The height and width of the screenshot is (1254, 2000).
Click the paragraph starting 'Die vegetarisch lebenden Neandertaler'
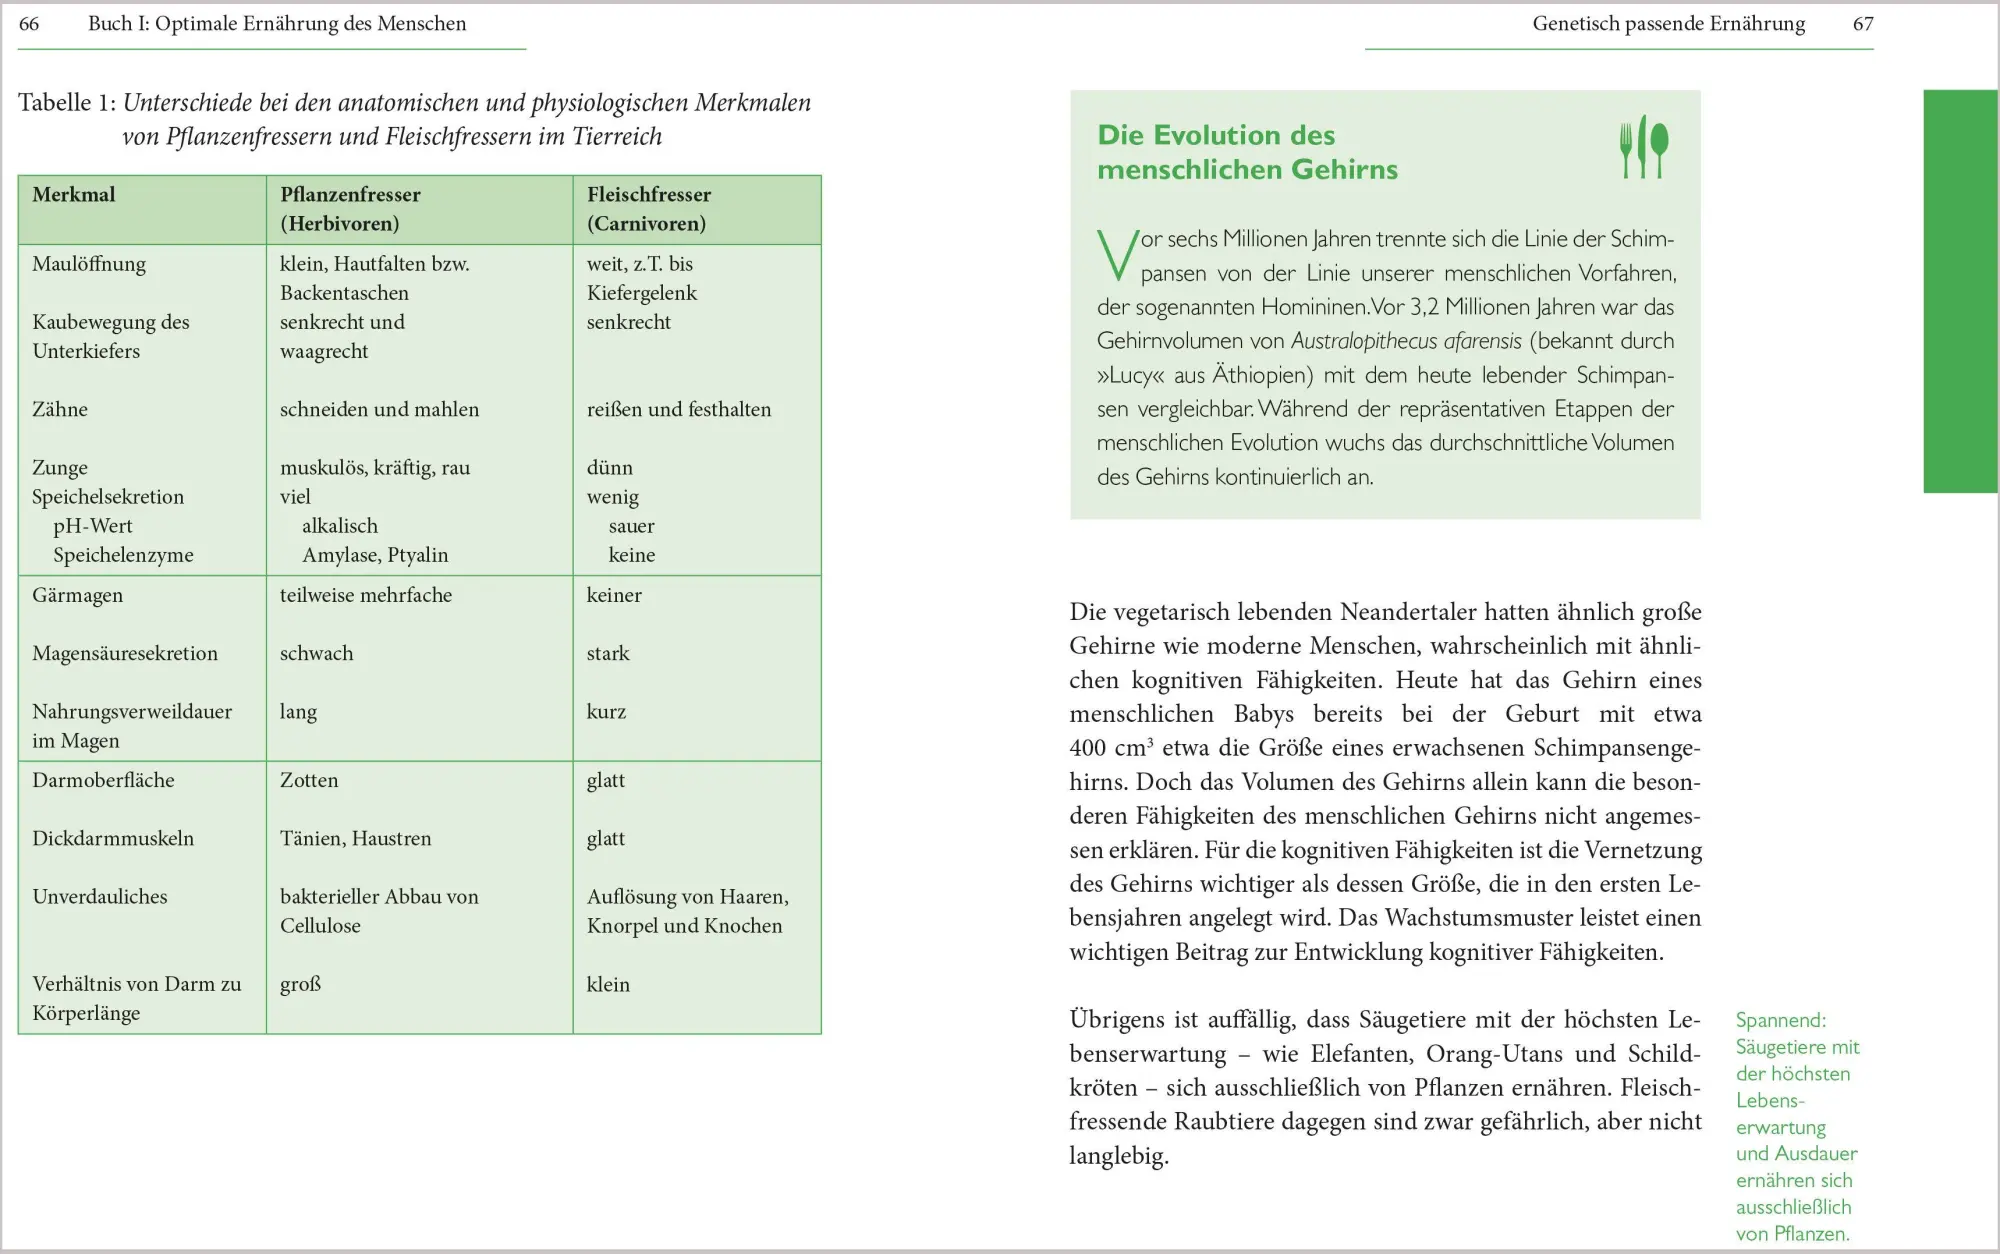tap(1385, 782)
